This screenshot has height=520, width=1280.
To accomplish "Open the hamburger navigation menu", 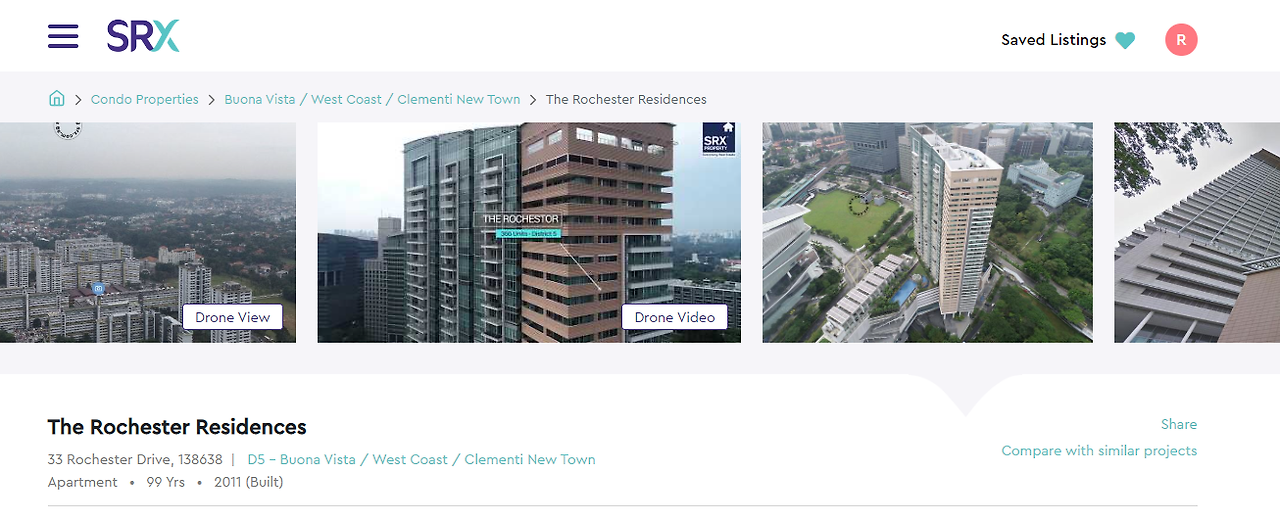I will point(63,37).
